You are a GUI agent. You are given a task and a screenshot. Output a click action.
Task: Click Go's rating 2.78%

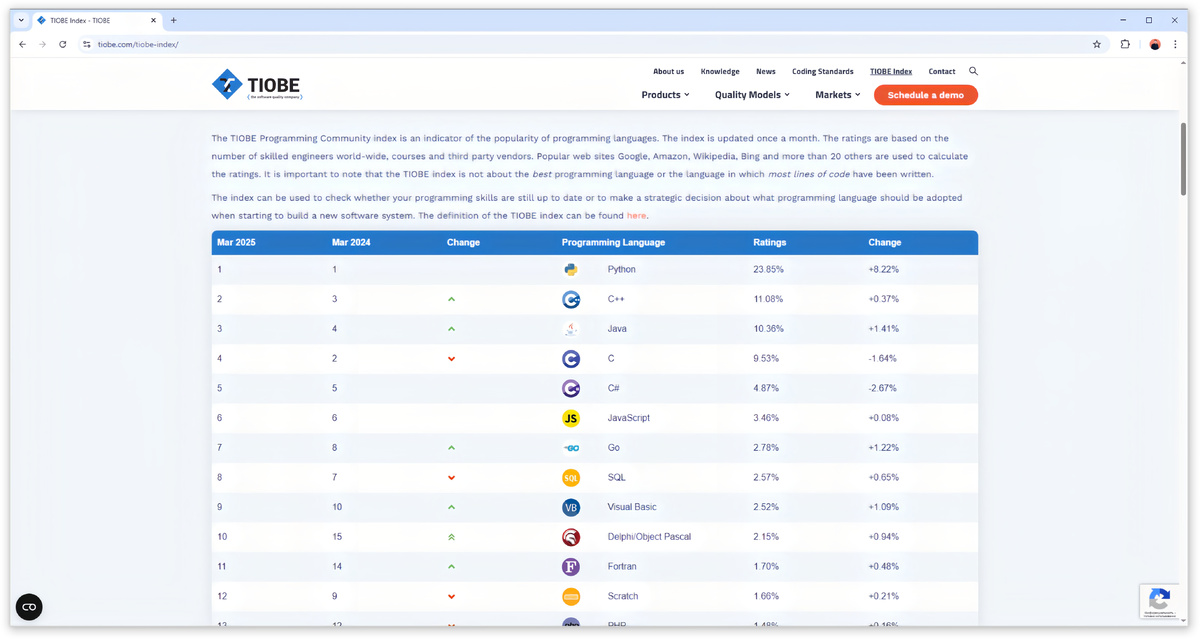coord(767,448)
